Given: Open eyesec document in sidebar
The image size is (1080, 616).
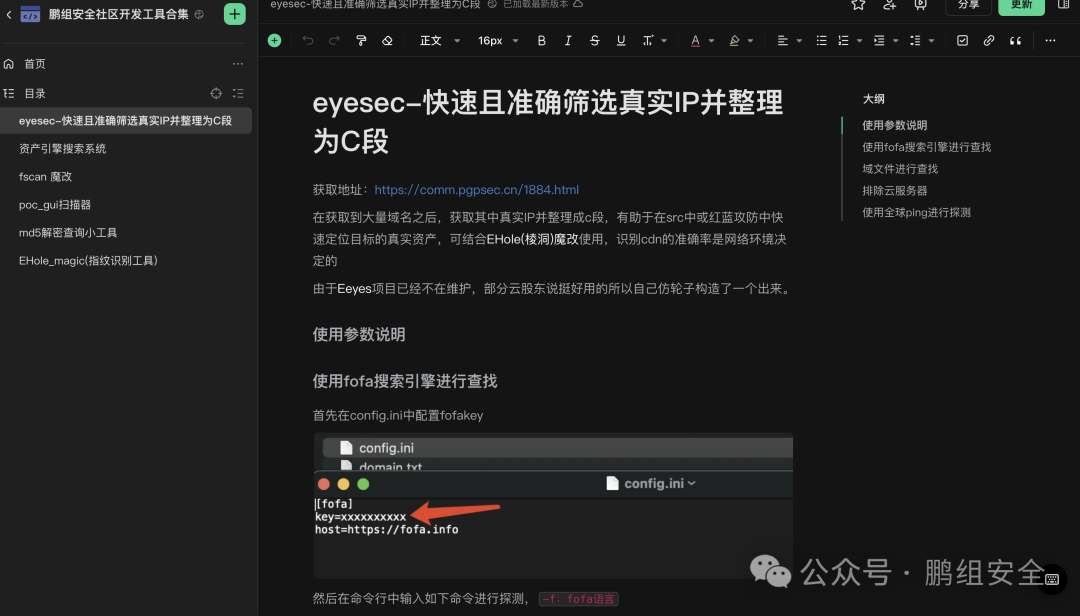Looking at the screenshot, I should tap(125, 121).
